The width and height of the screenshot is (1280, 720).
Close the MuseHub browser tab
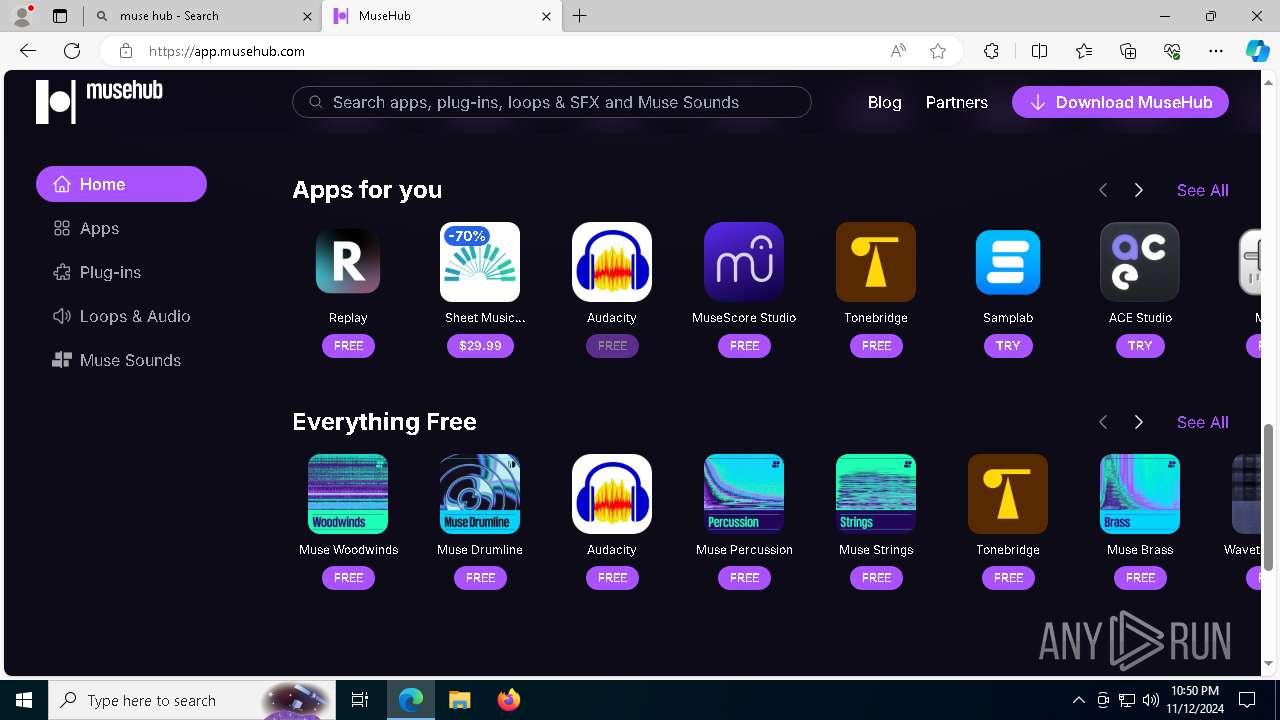(547, 16)
